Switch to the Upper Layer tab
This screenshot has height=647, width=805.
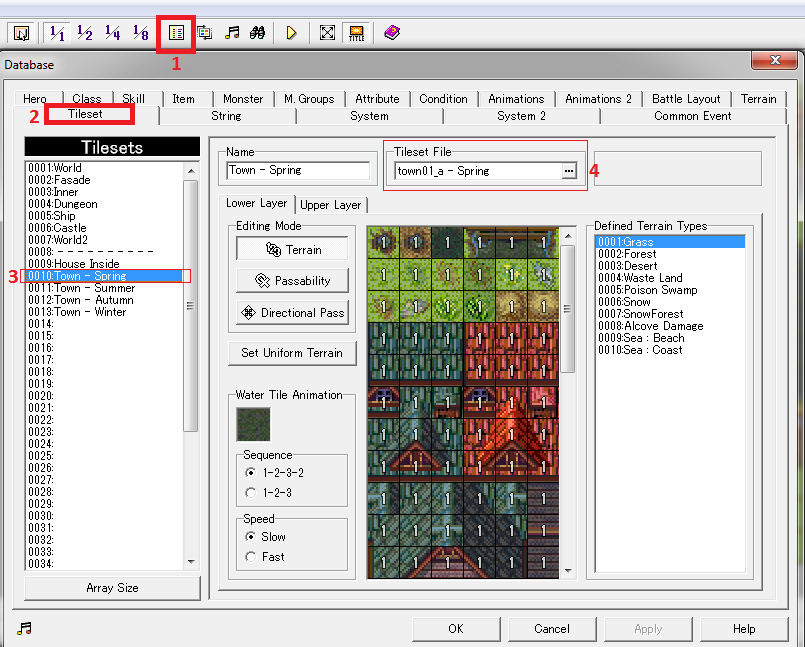[331, 205]
